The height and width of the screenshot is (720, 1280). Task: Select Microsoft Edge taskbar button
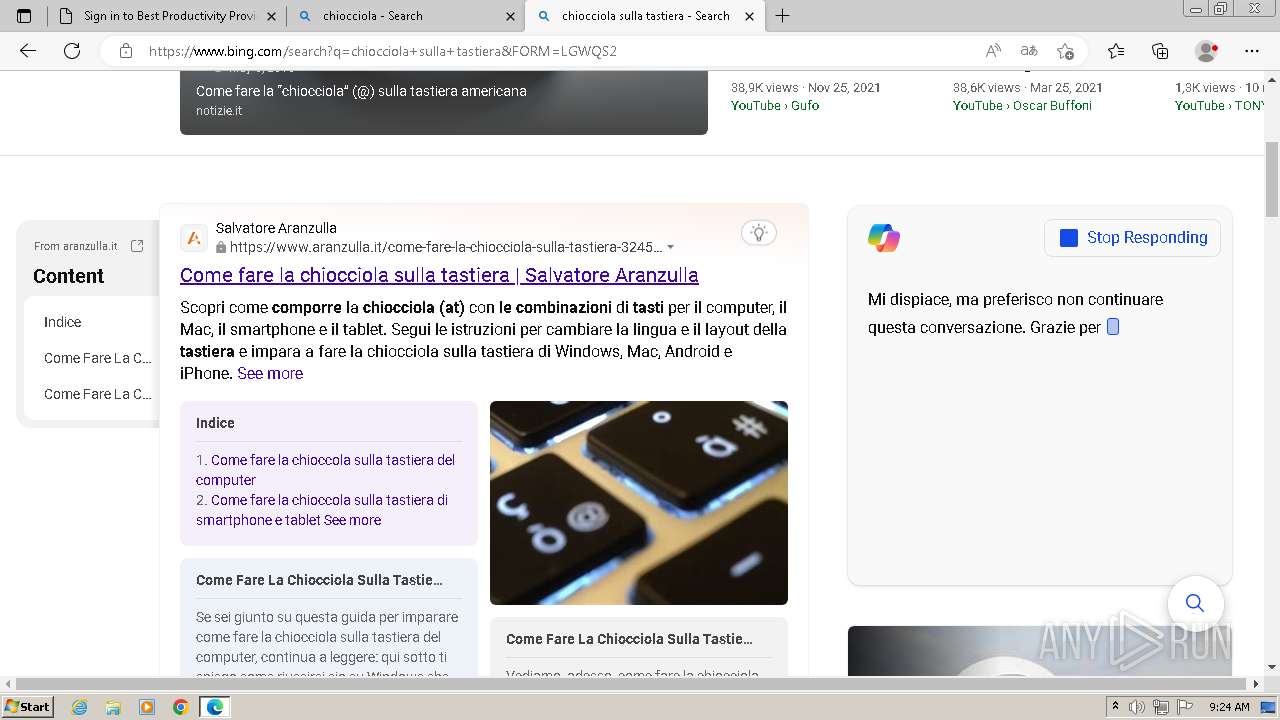[215, 707]
